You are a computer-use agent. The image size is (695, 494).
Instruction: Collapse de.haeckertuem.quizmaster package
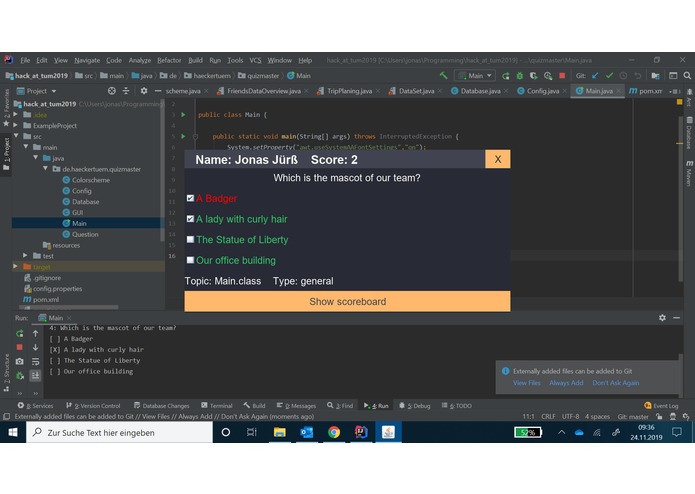coord(46,169)
